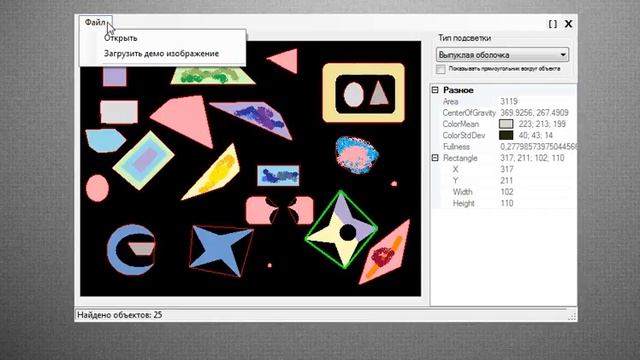Click the status text Найдено объектов: 25
This screenshot has width=640, height=360.
pyautogui.click(x=120, y=315)
